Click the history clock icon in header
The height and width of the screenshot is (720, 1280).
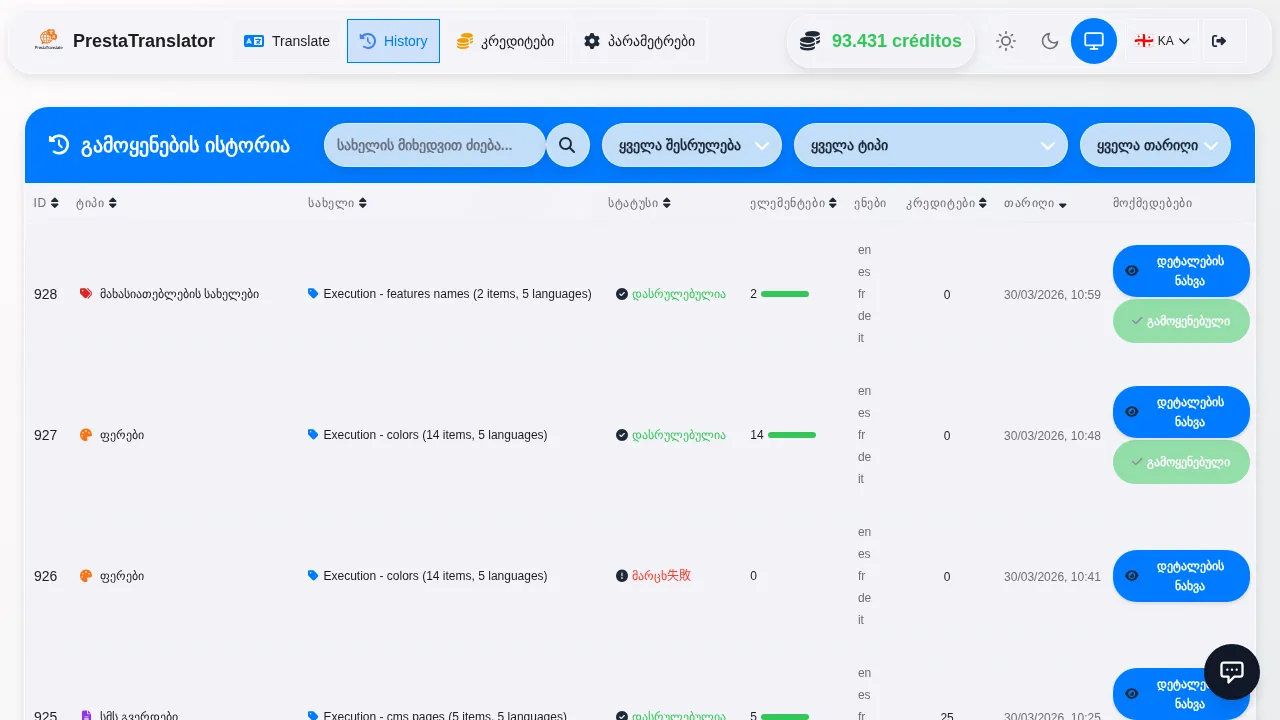[x=59, y=145]
